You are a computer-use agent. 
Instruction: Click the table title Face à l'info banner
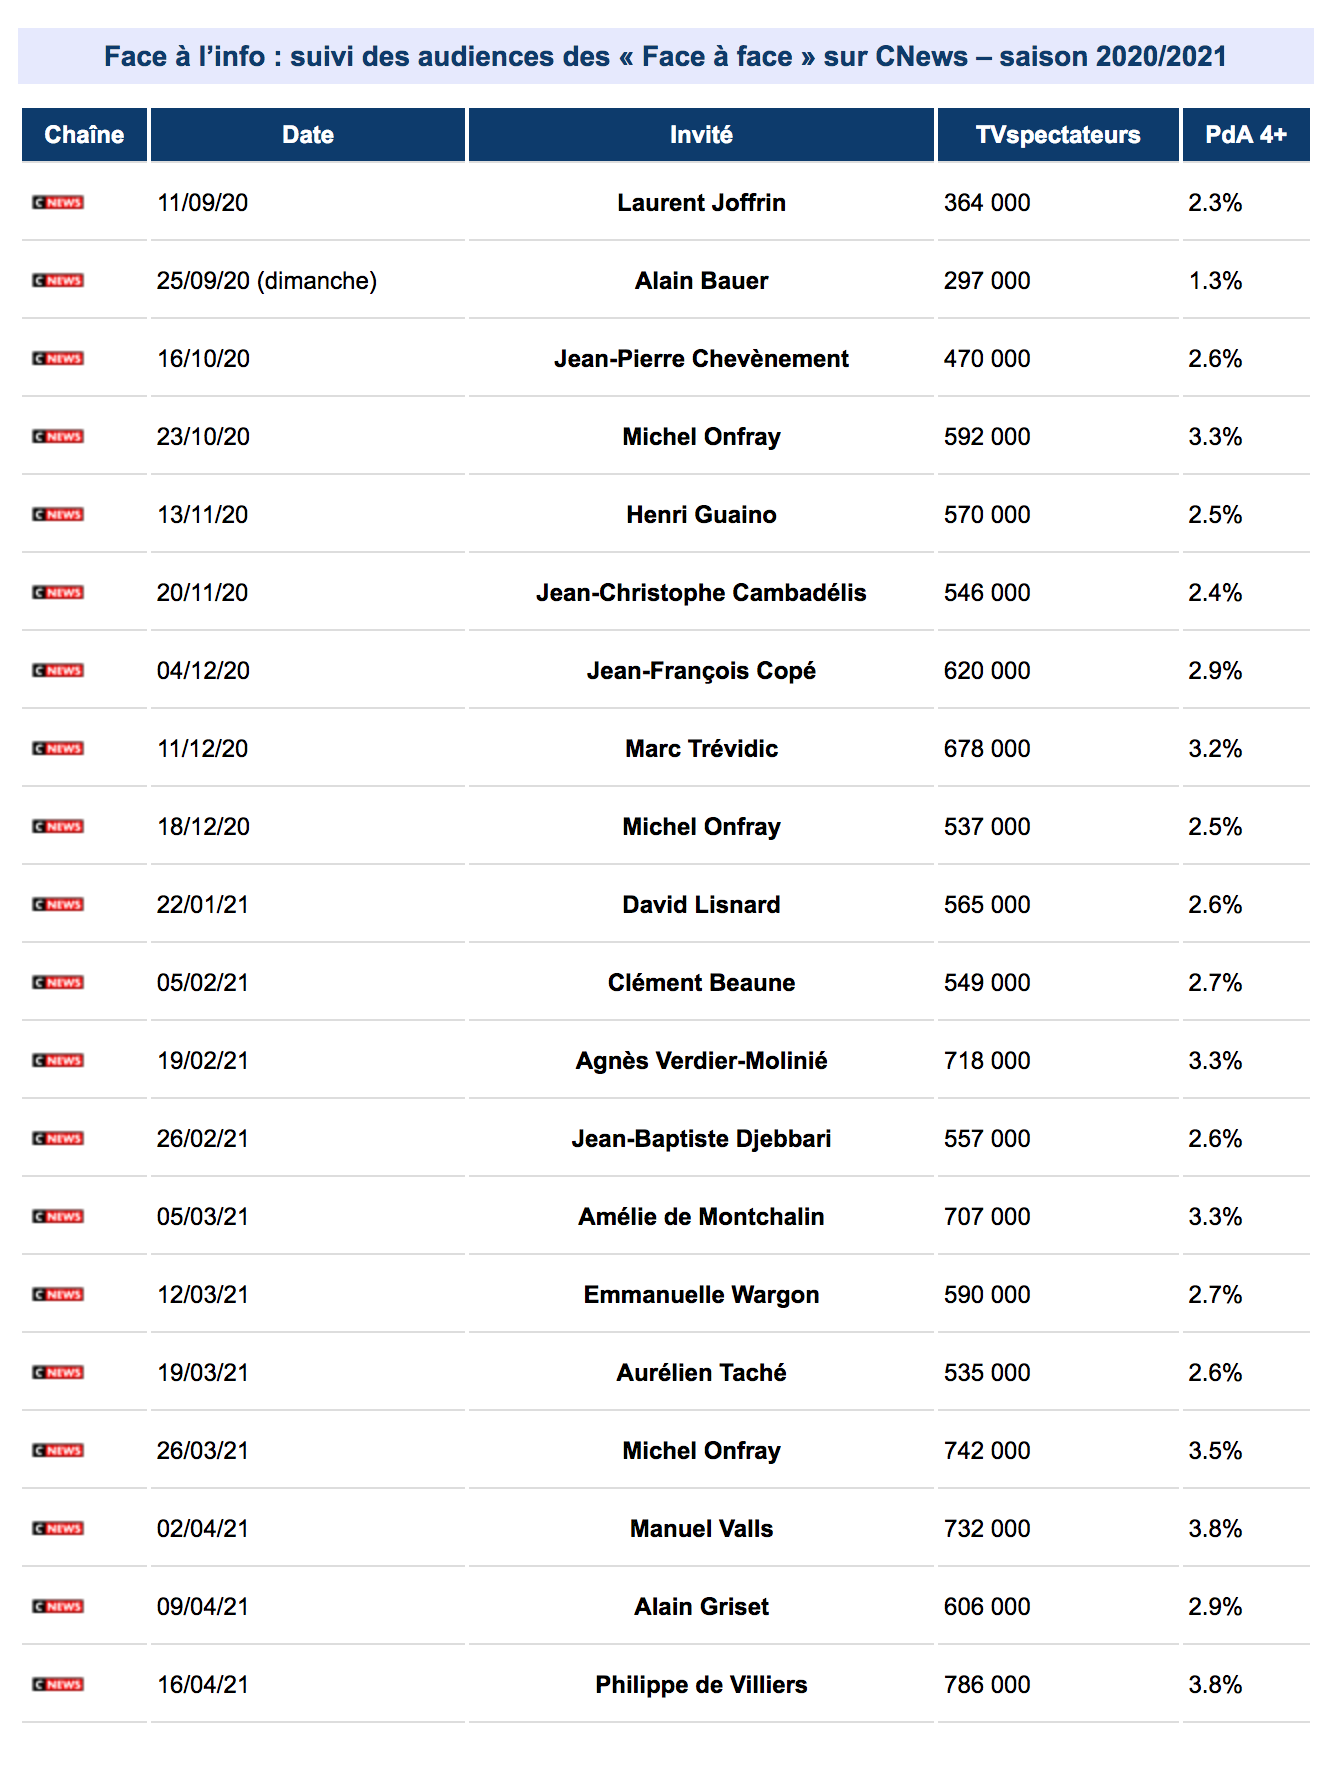click(x=666, y=56)
